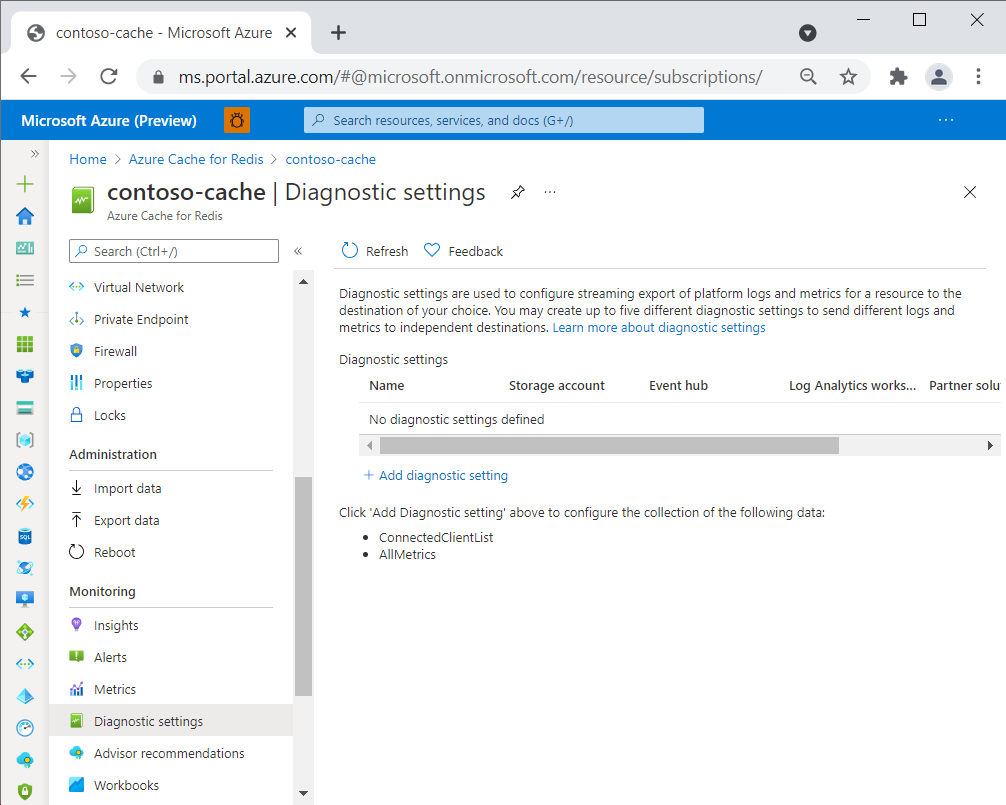
Task: Go to Azure Cache for Redis breadcrumb
Action: pyautogui.click(x=196, y=159)
